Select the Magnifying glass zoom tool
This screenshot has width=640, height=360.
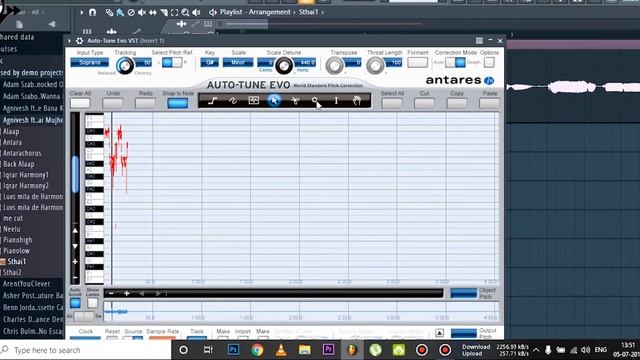point(315,100)
